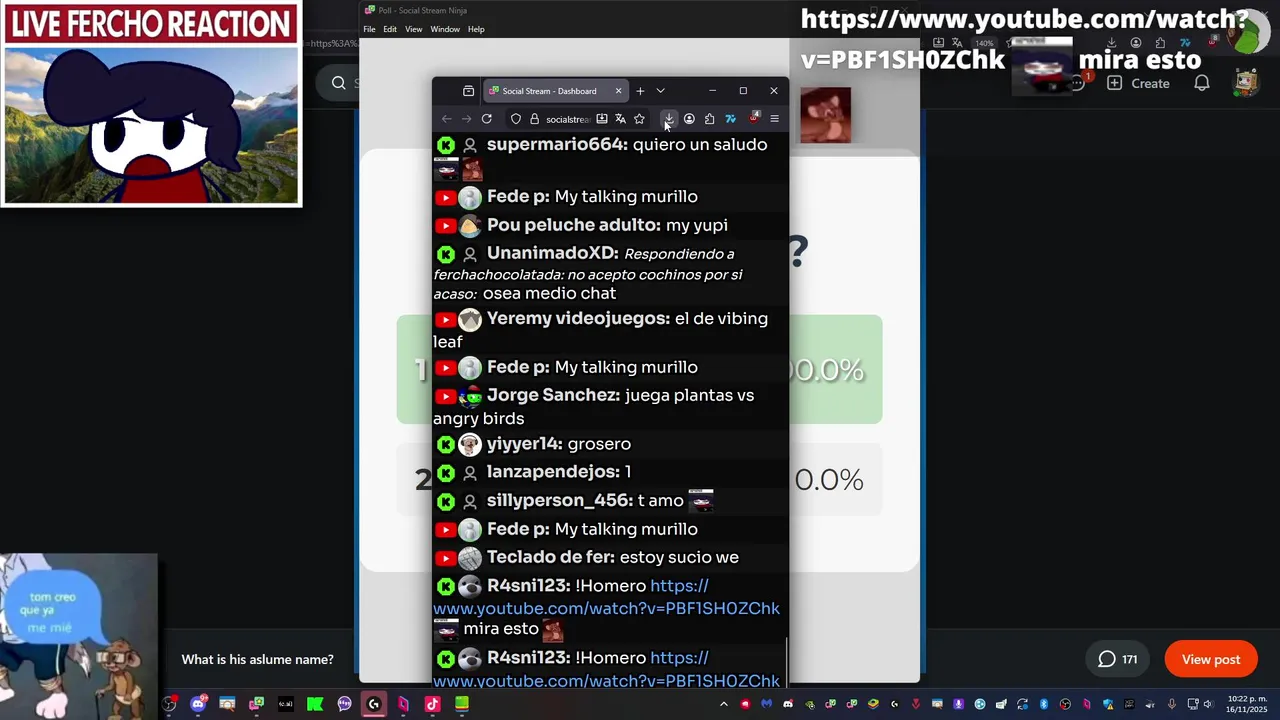Click UnanimadoXD username in chat
Screen dimensions: 1280x720
pos(552,254)
